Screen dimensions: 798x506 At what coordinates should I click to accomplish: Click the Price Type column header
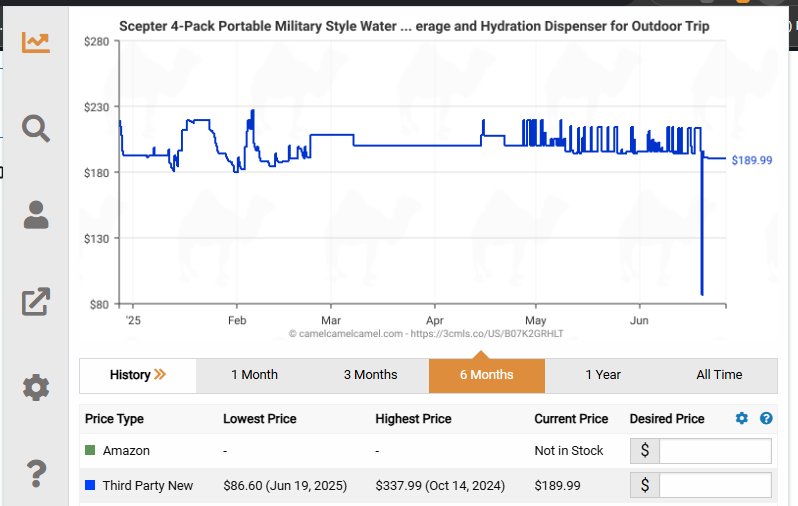tap(114, 419)
